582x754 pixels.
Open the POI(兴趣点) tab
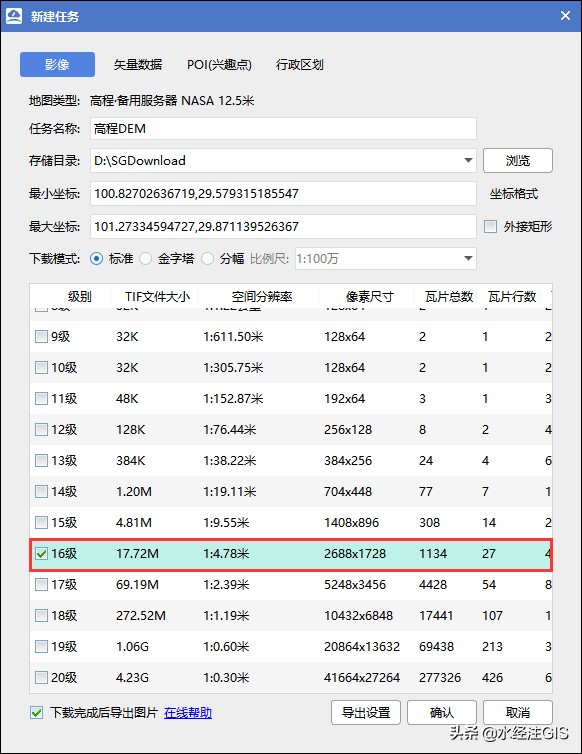tap(219, 64)
